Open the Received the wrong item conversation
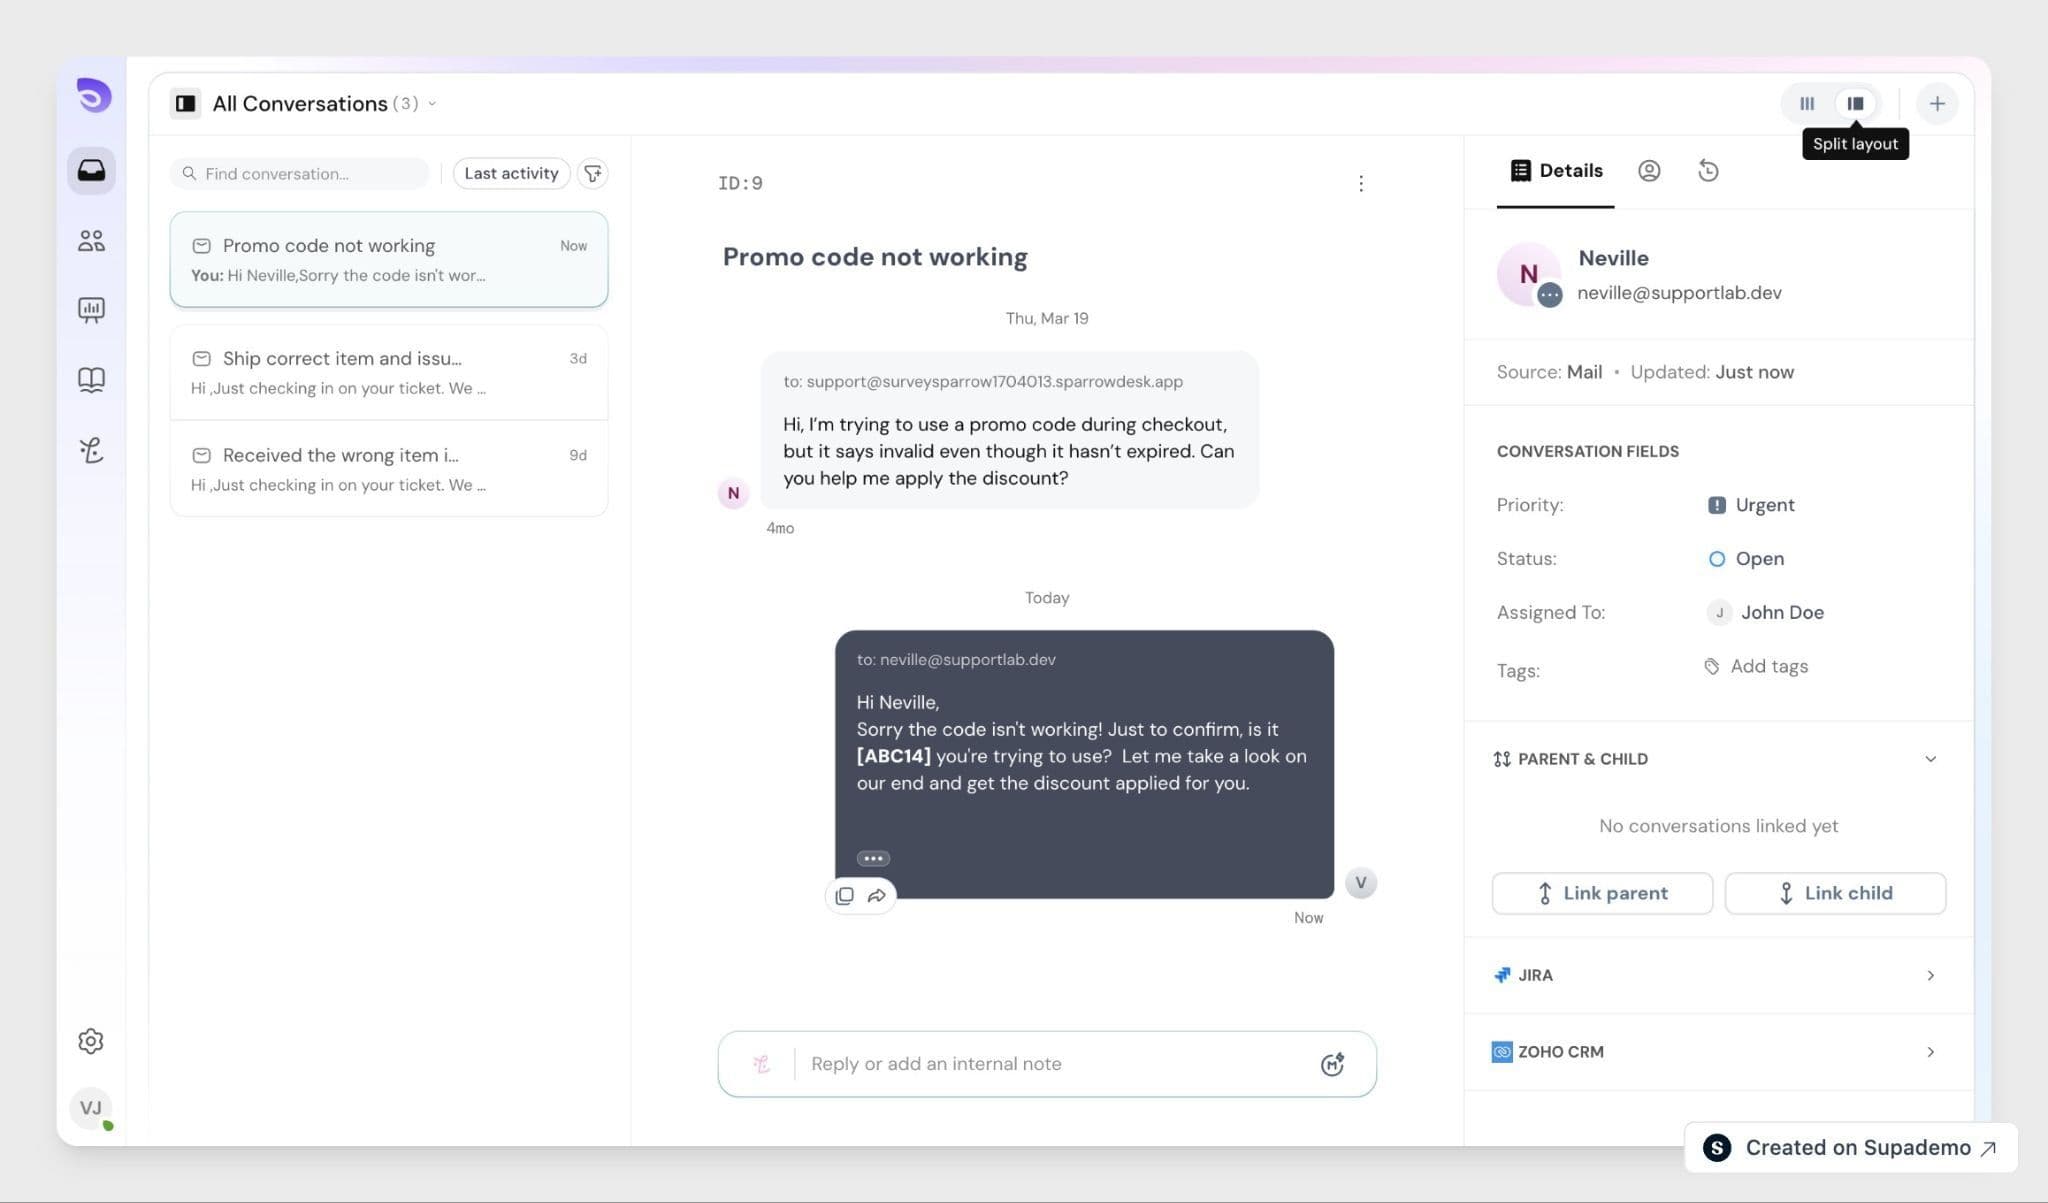Image resolution: width=2048 pixels, height=1203 pixels. point(389,469)
